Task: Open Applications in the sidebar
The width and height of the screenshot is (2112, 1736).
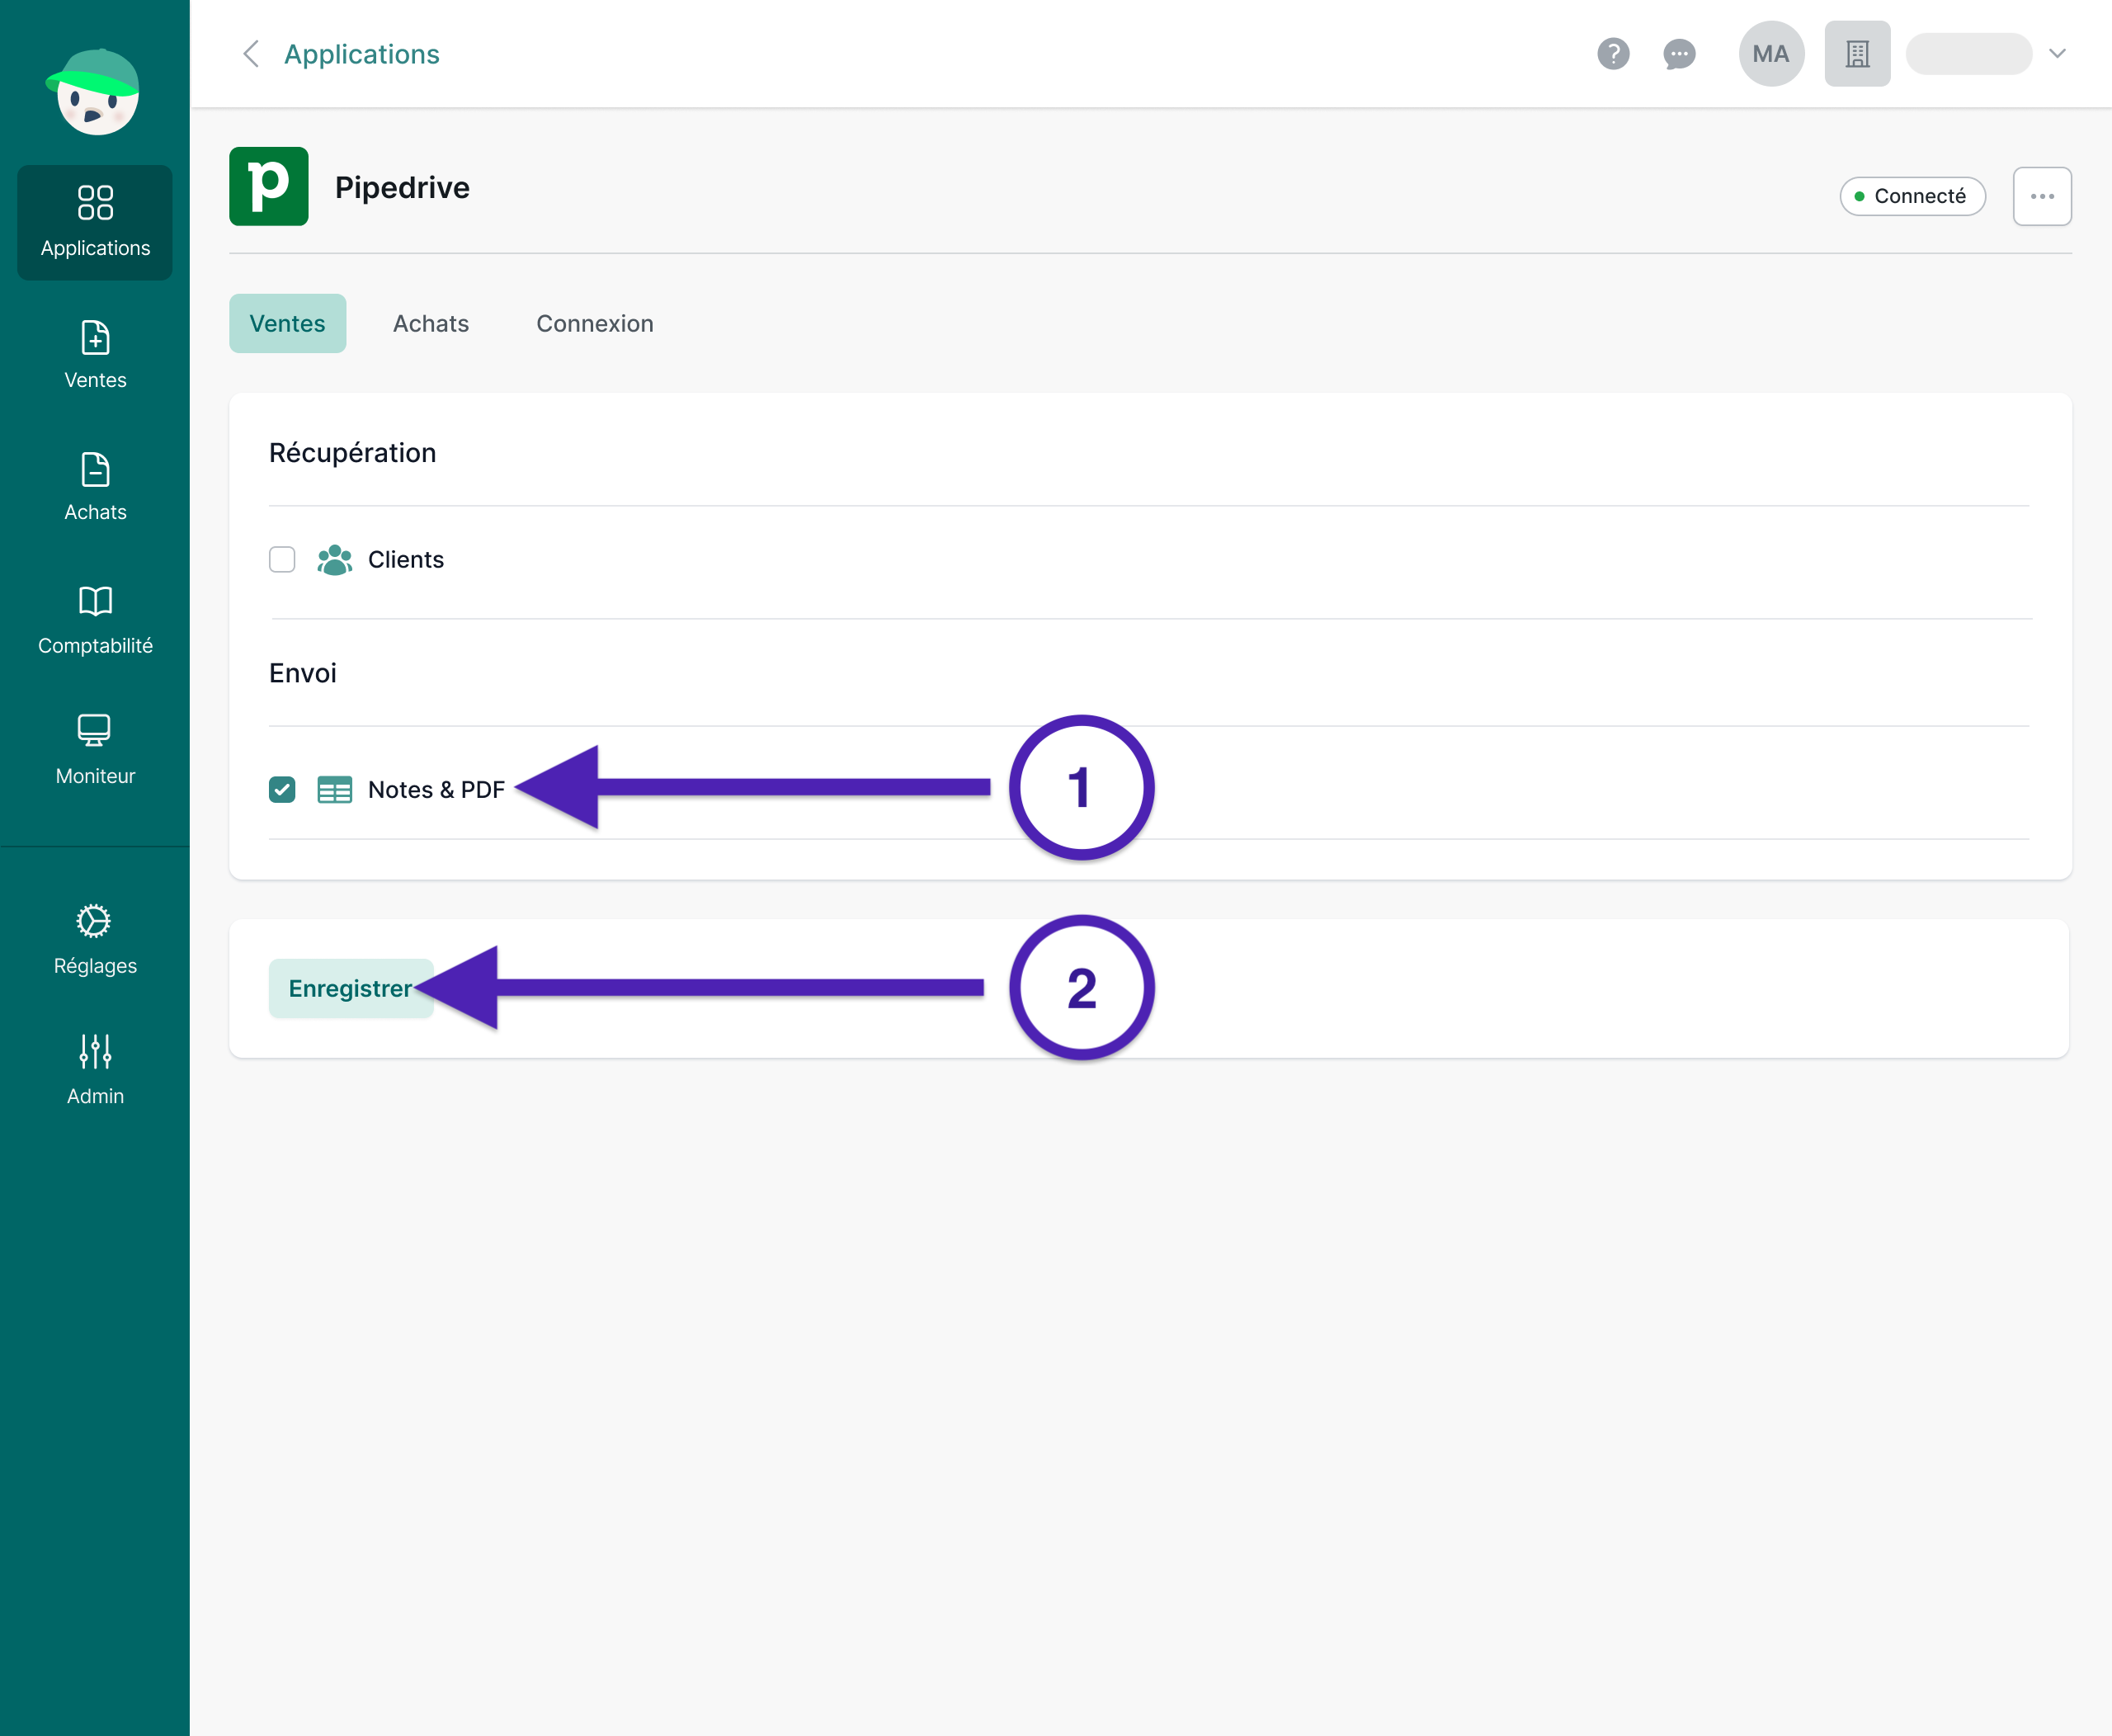Action: pyautogui.click(x=95, y=222)
